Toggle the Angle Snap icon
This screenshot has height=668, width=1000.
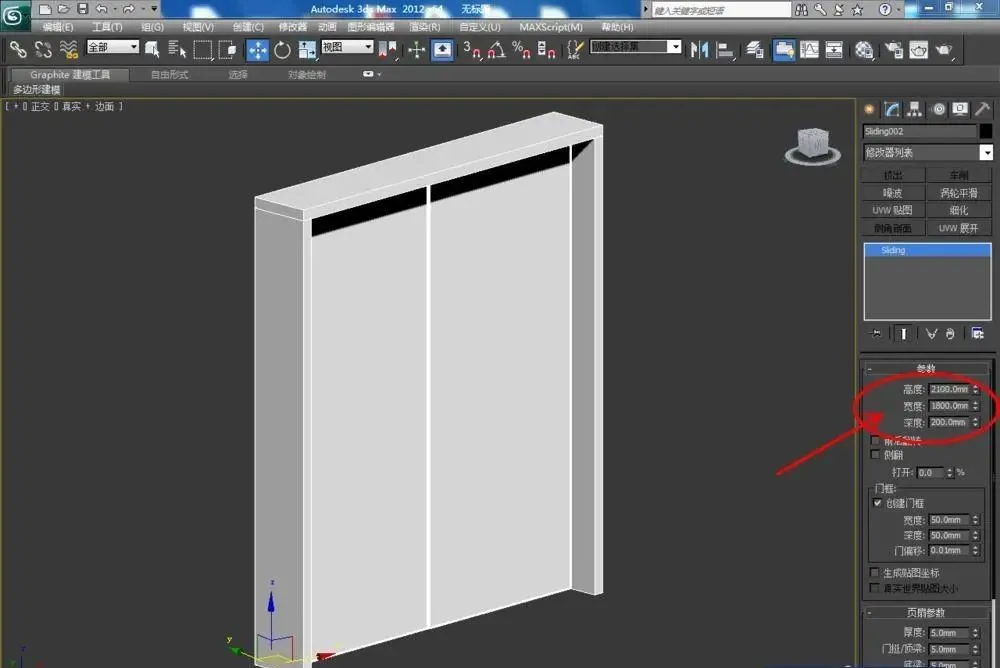496,50
